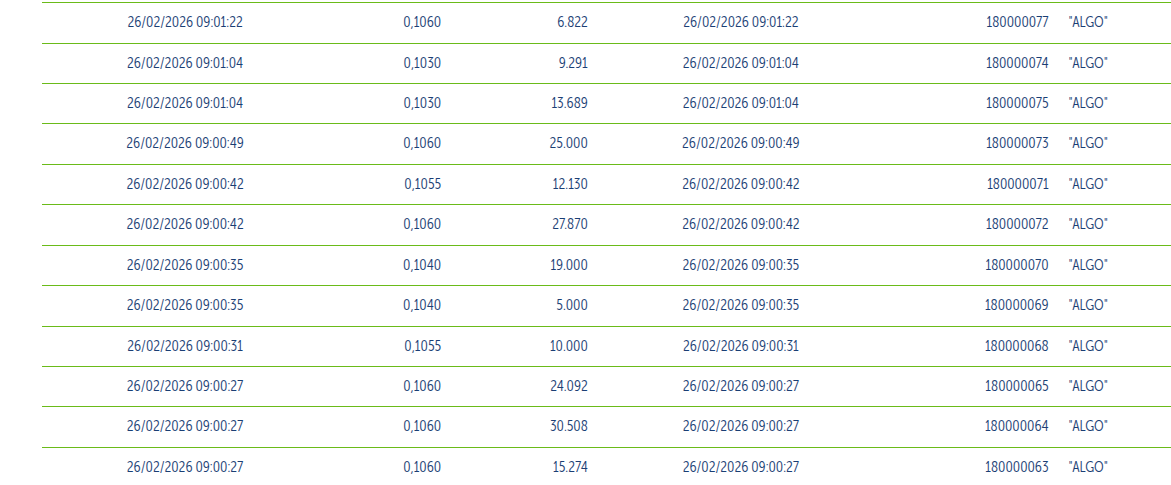The width and height of the screenshot is (1171, 485).
Task: Select trade ID 180000068
Action: tap(1016, 346)
